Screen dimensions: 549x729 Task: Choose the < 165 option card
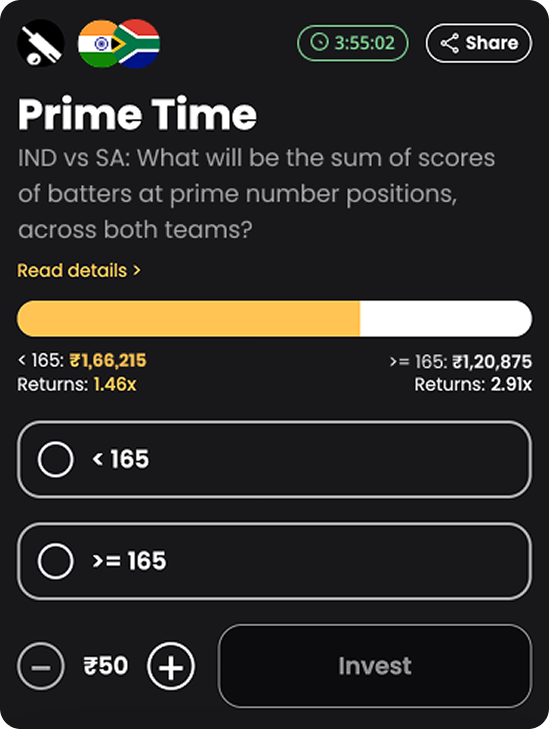tap(274, 459)
